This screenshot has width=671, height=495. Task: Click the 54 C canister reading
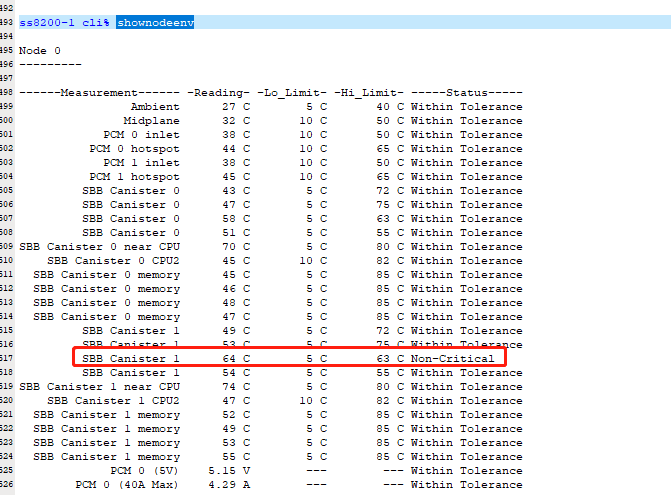point(236,373)
